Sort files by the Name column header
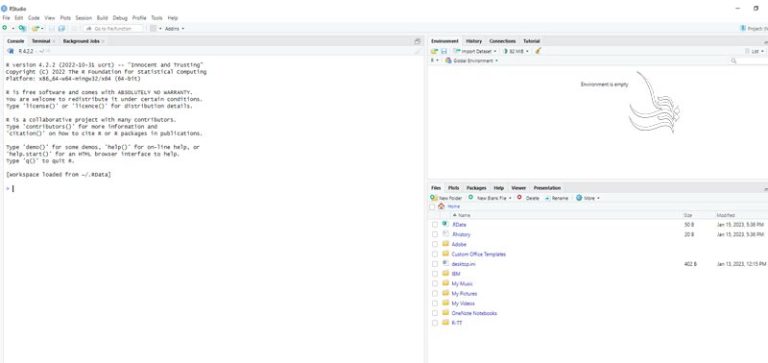 (x=461, y=215)
